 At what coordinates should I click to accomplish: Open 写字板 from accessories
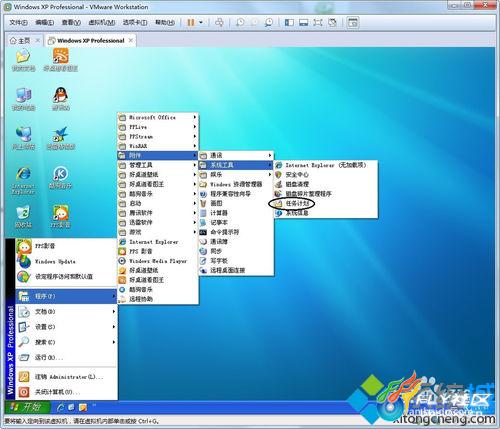(x=236, y=261)
